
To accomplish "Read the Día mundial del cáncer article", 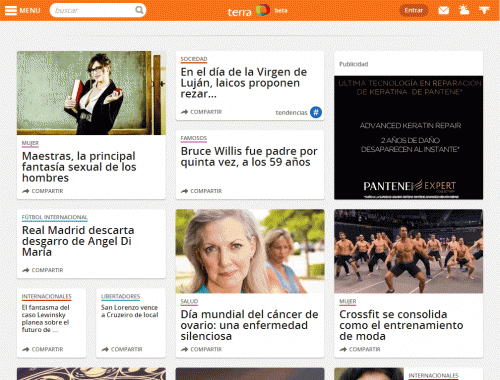I will [249, 325].
